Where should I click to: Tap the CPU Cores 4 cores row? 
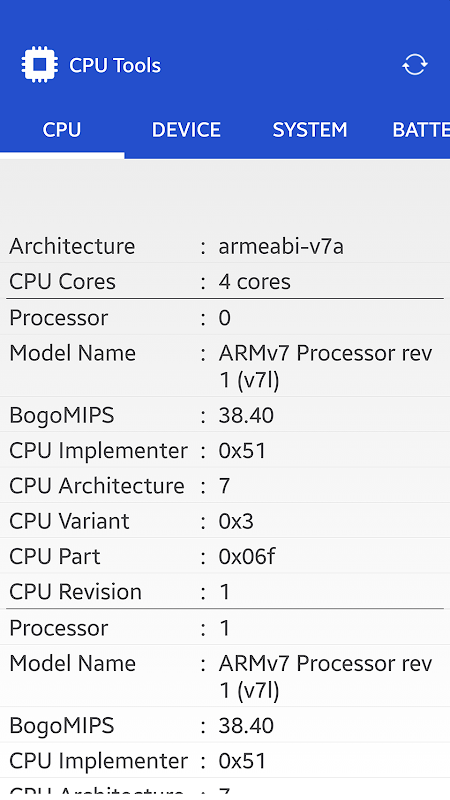[x=225, y=282]
